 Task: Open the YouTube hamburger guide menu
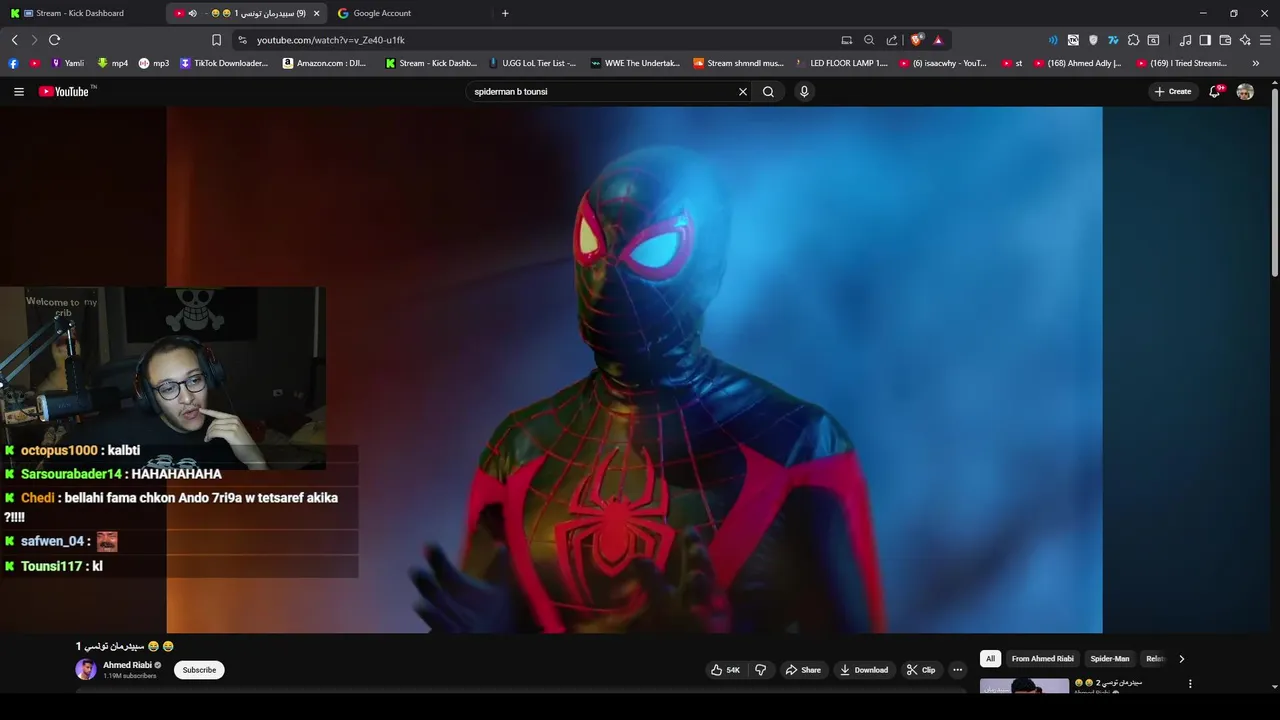(x=19, y=91)
